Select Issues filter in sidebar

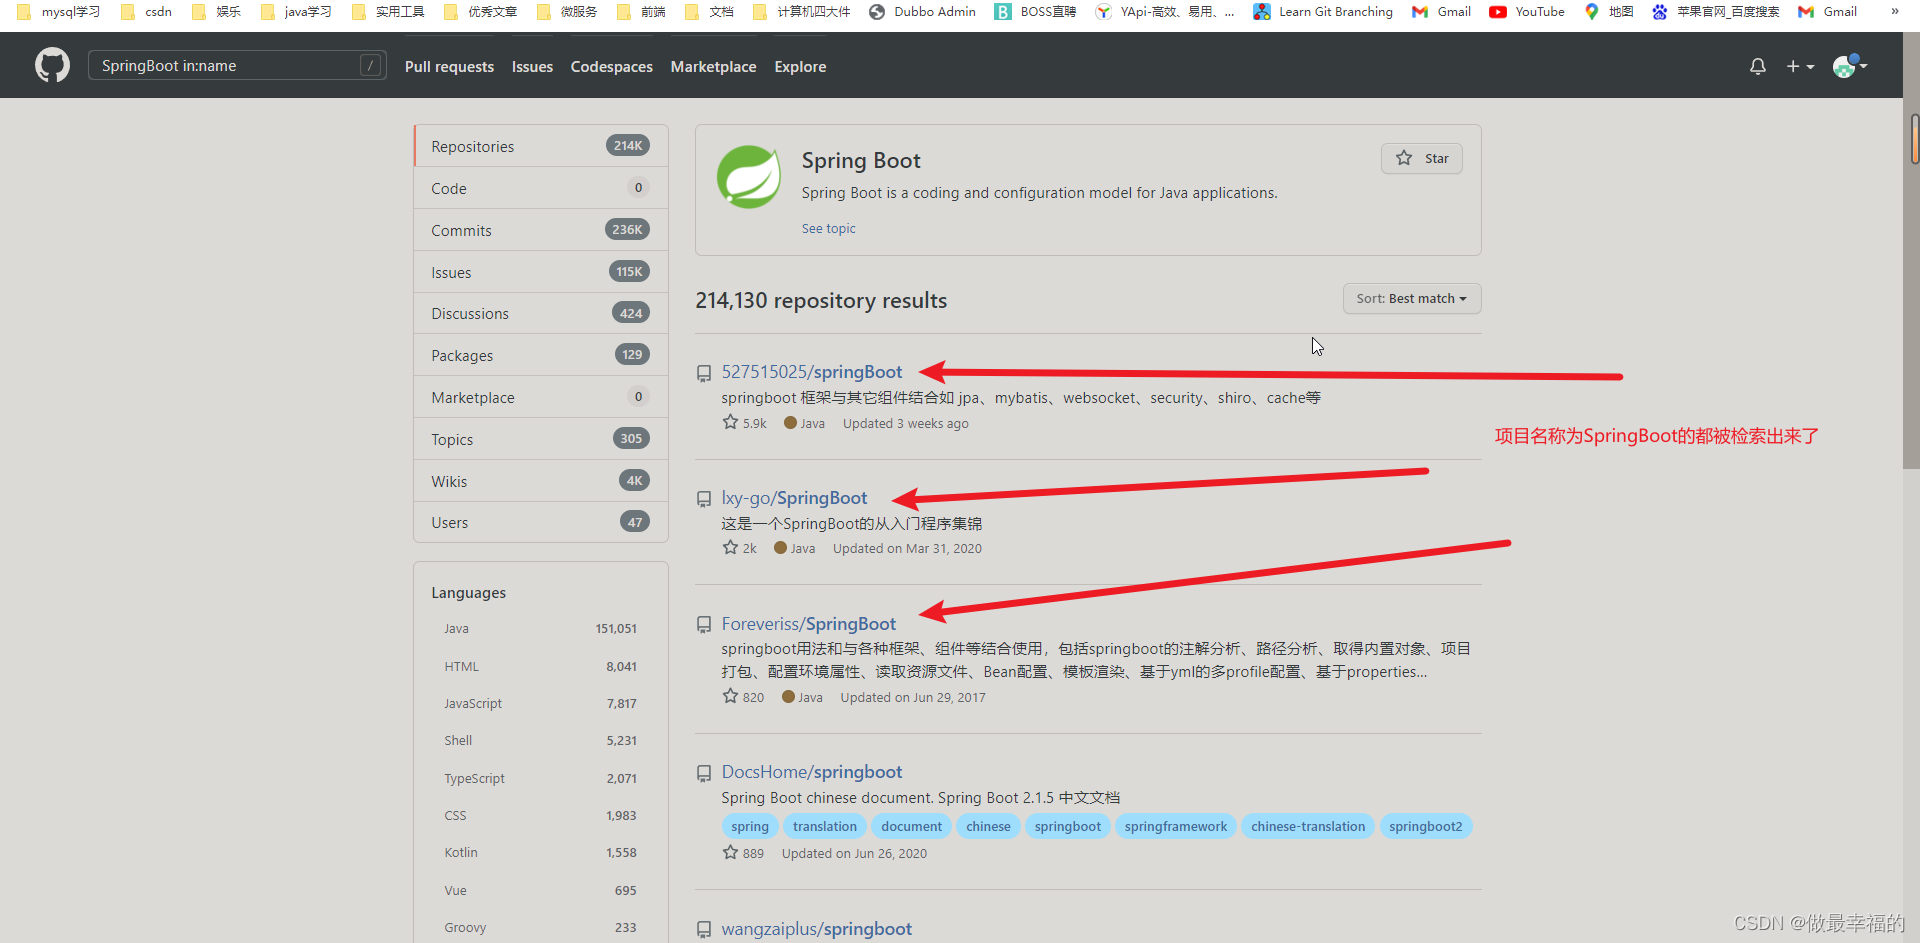[x=541, y=272]
